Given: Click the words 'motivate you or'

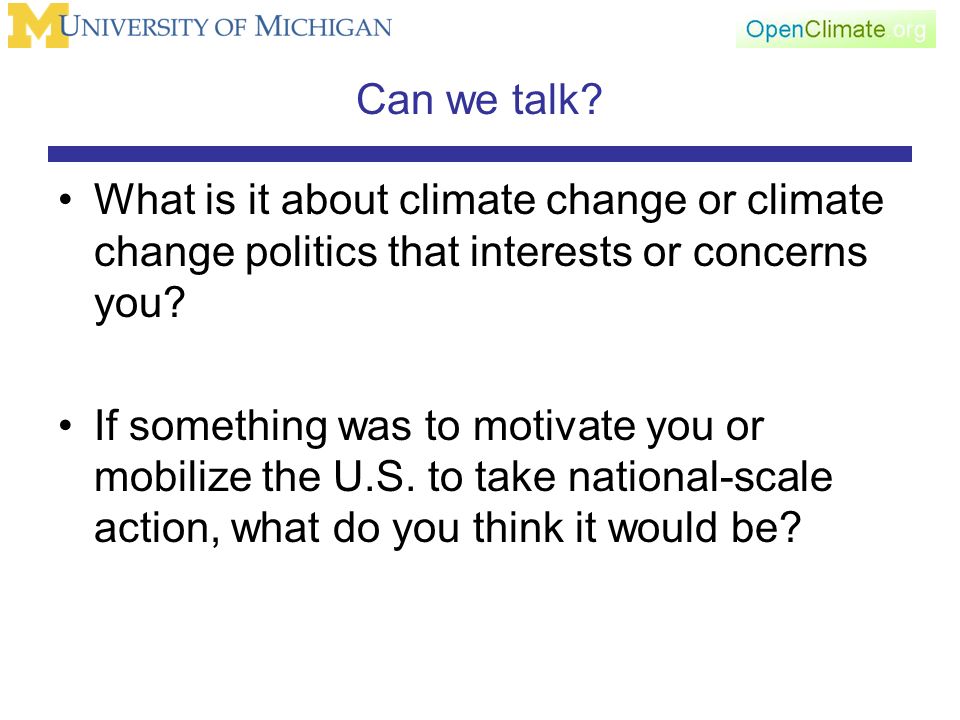Looking at the screenshot, I should click(618, 427).
